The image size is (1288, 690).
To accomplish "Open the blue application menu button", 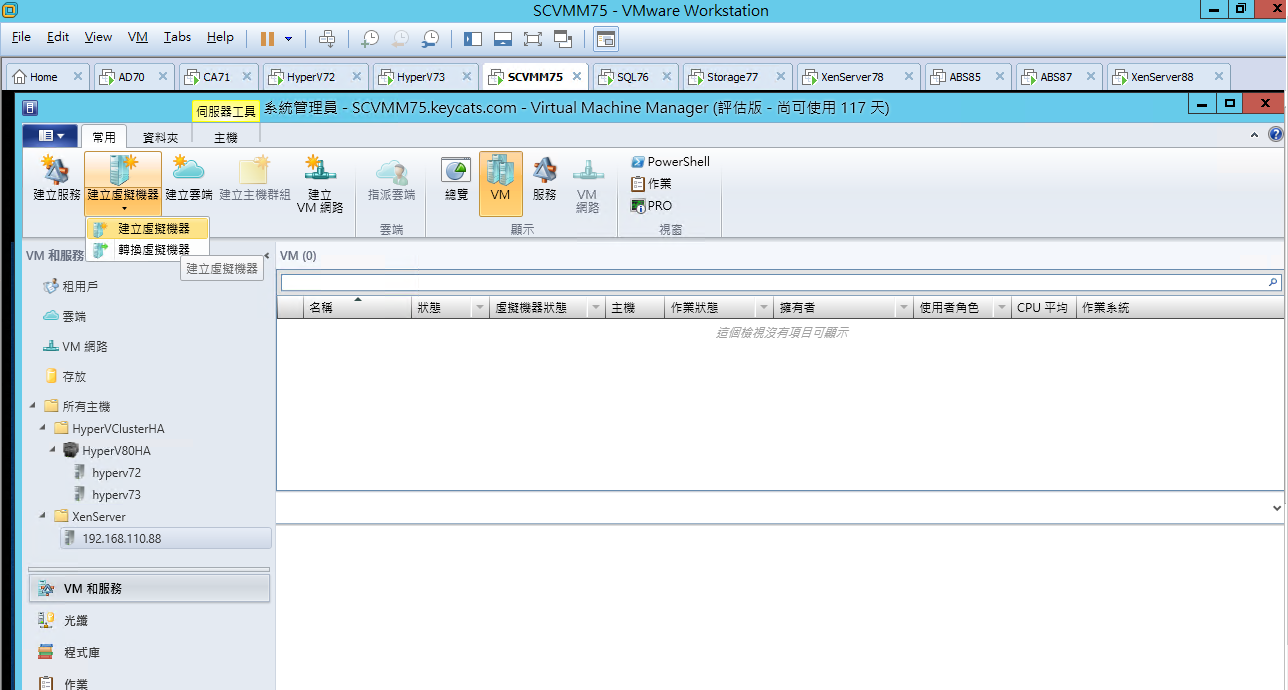I will (x=50, y=136).
